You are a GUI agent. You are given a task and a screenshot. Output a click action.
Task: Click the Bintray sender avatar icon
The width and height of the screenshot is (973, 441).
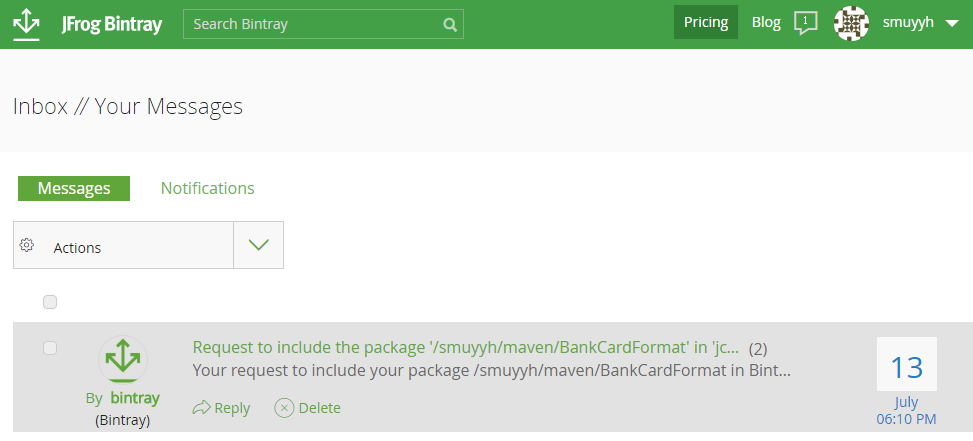tap(122, 360)
